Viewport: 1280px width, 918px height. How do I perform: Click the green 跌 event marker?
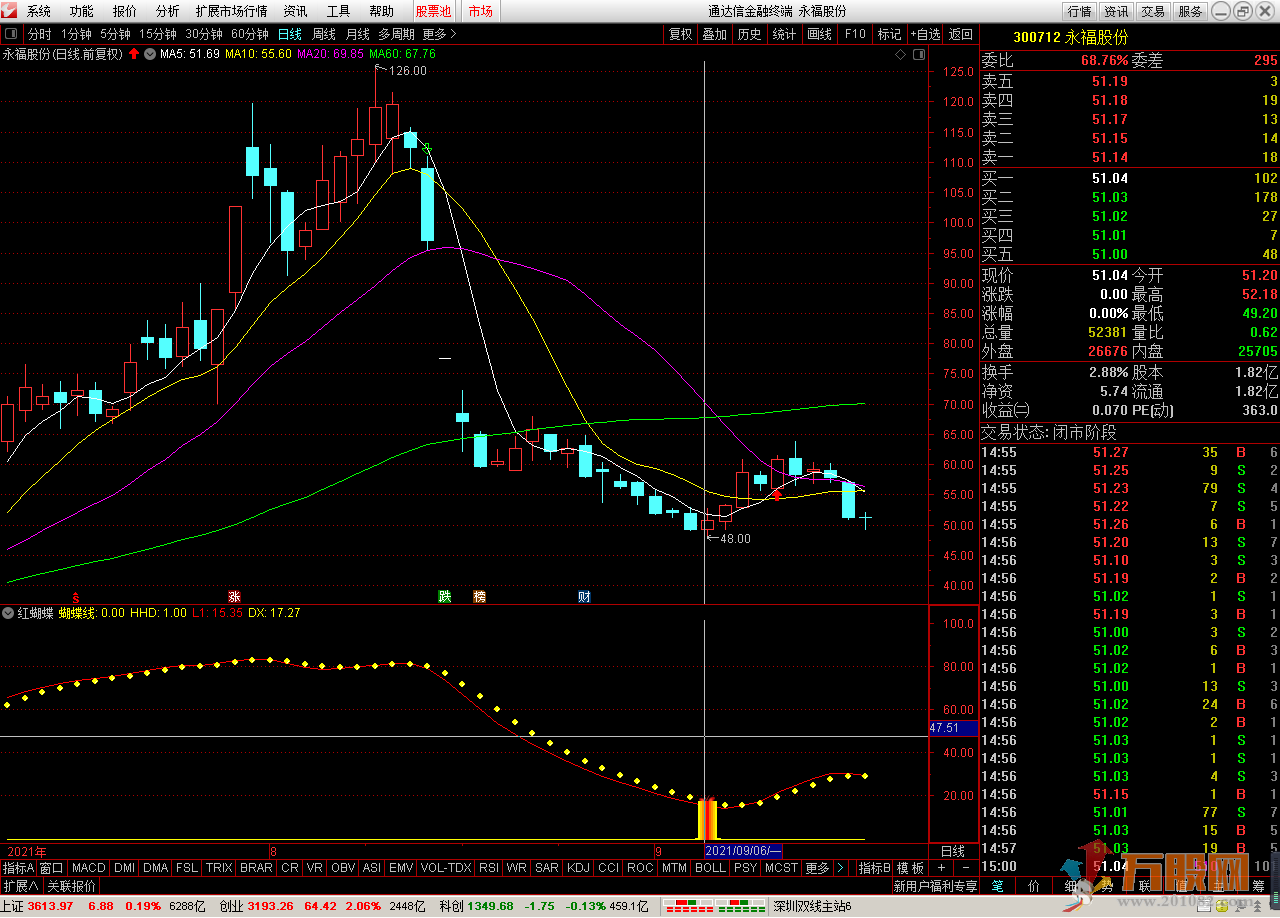point(444,597)
